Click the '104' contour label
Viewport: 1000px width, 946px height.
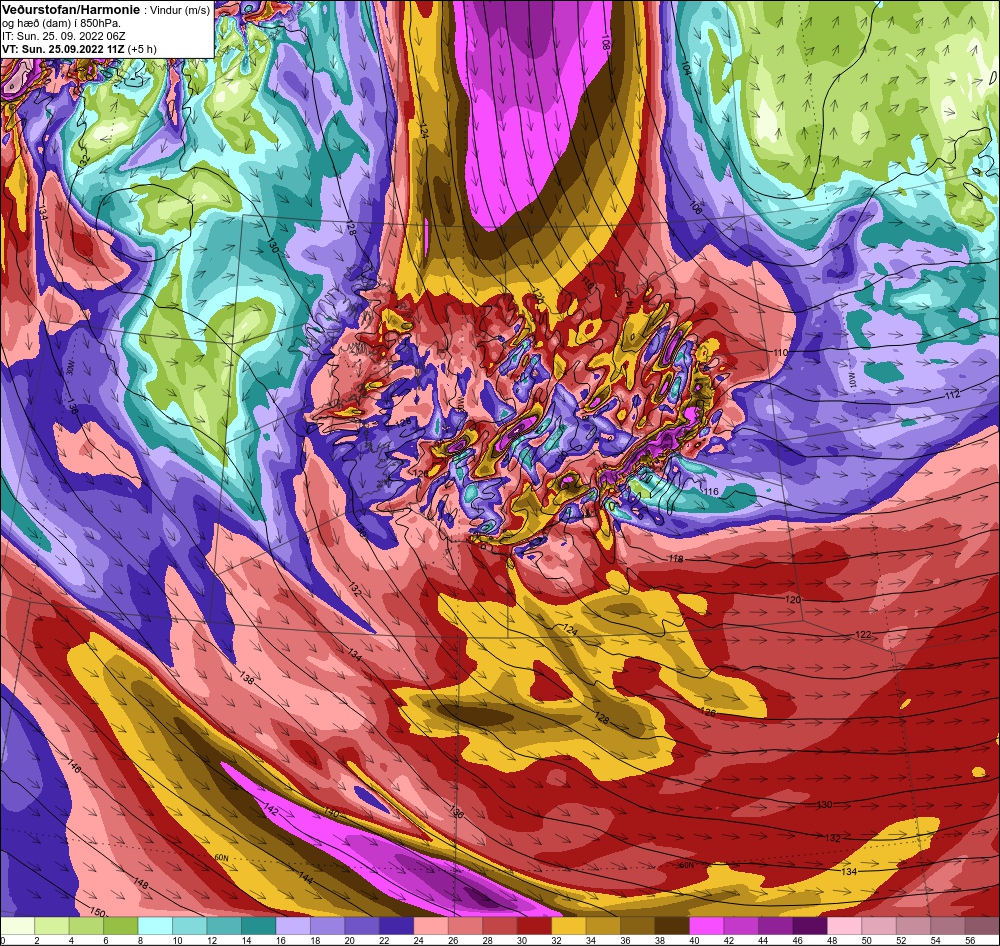click(x=686, y=68)
